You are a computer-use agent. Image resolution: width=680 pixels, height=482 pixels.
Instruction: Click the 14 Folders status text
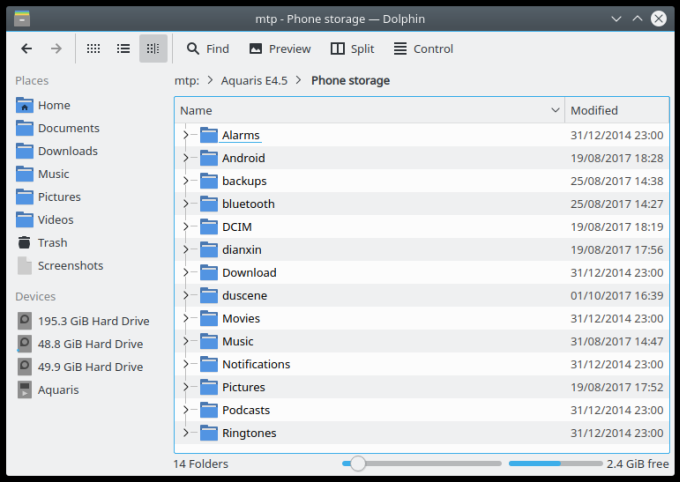point(200,464)
